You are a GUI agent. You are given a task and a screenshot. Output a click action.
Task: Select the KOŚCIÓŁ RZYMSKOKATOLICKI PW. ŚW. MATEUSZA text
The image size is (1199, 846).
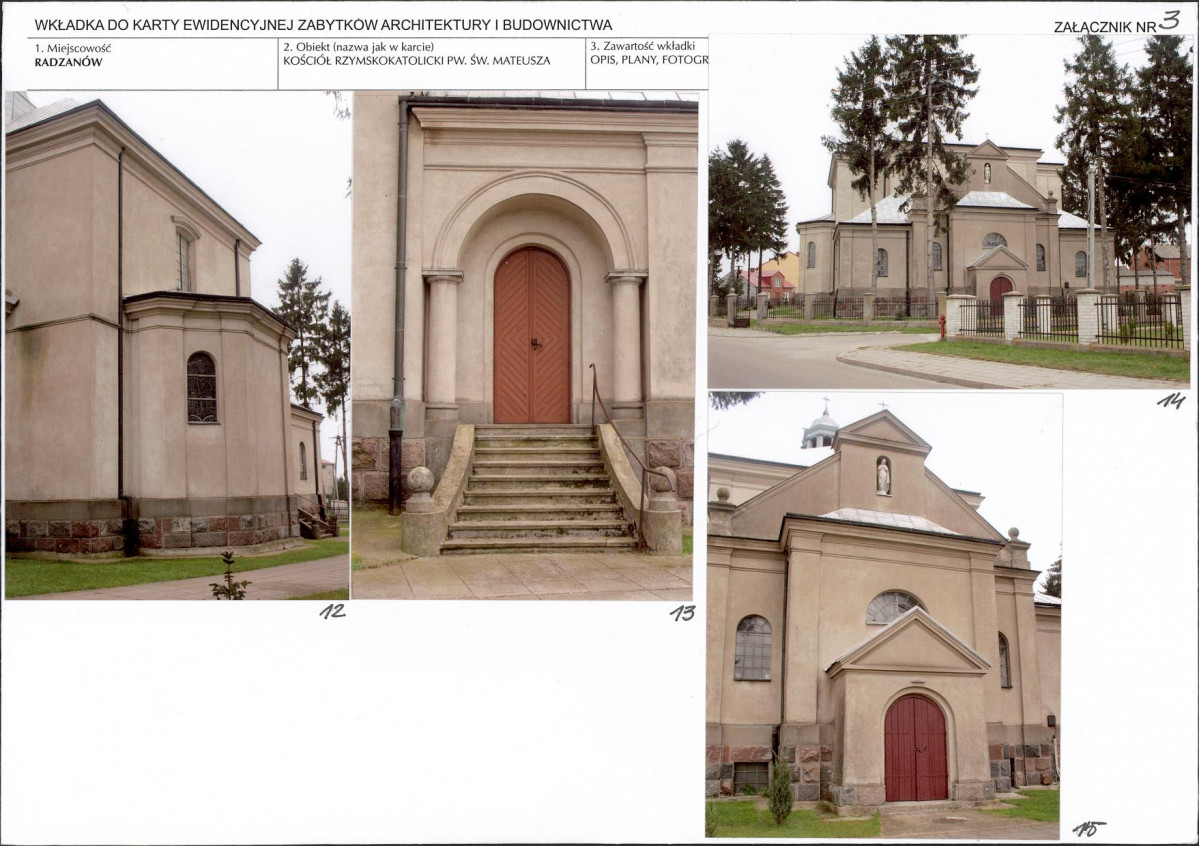tap(416, 62)
